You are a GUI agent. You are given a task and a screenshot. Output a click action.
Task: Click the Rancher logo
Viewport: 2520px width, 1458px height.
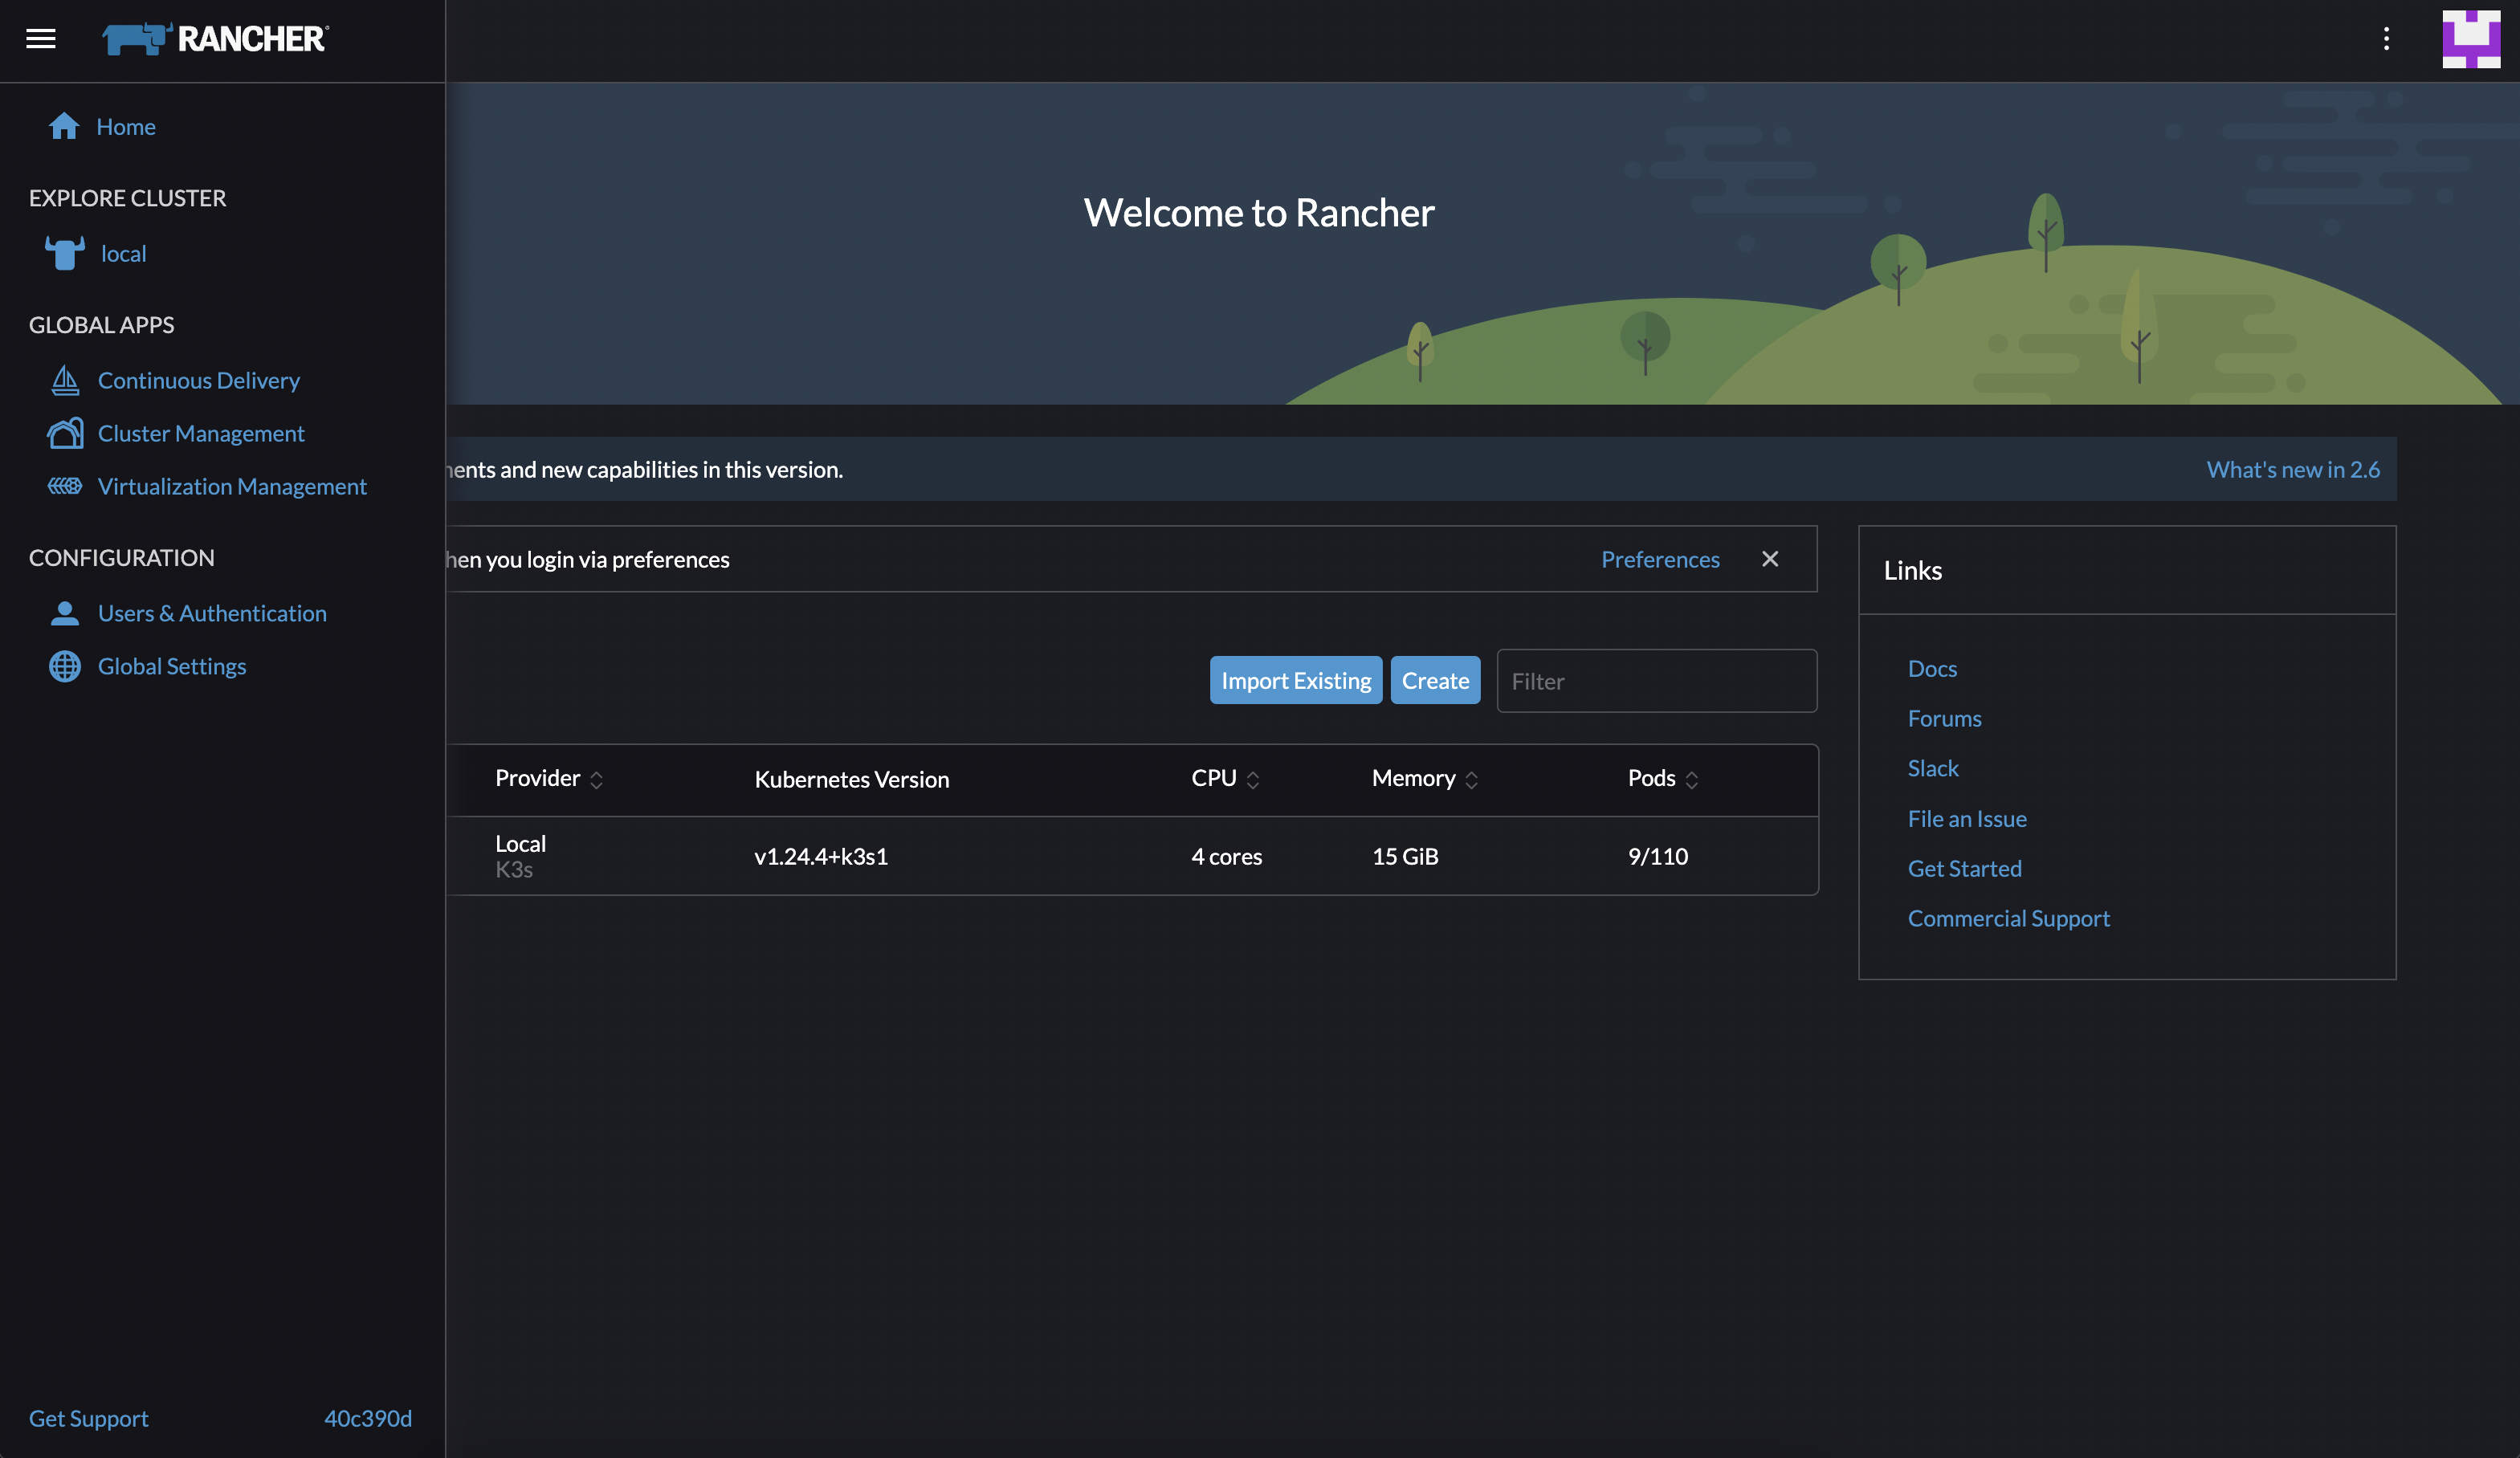point(214,38)
